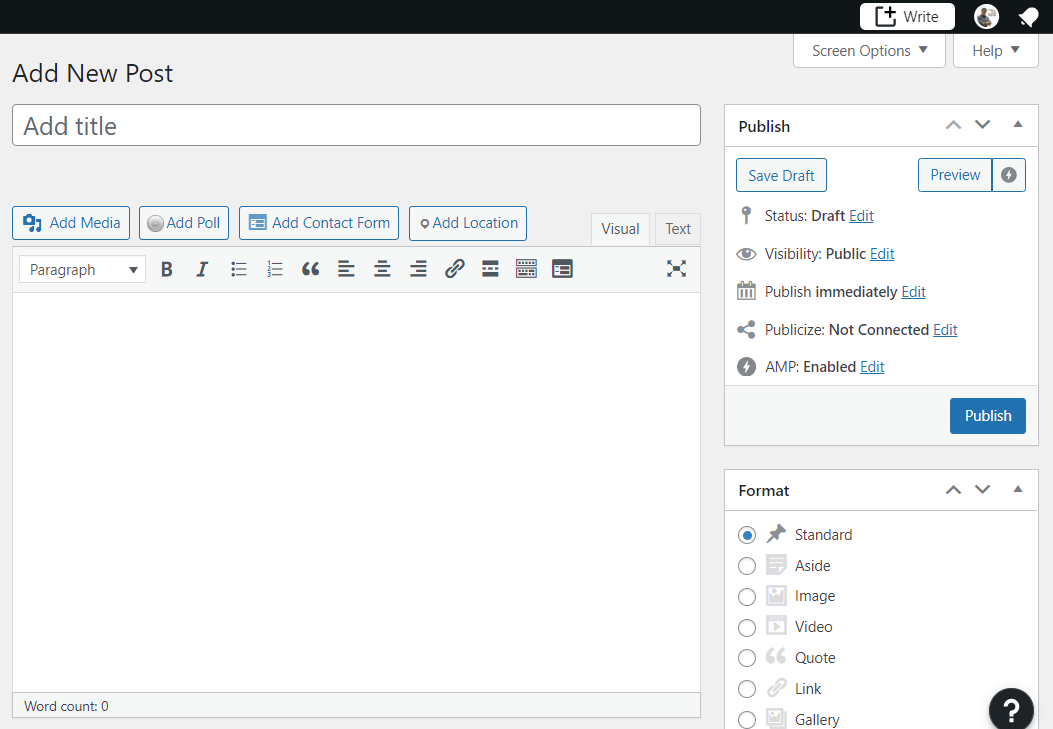Insert a numbered list
This screenshot has height=729, width=1053.
[274, 268]
